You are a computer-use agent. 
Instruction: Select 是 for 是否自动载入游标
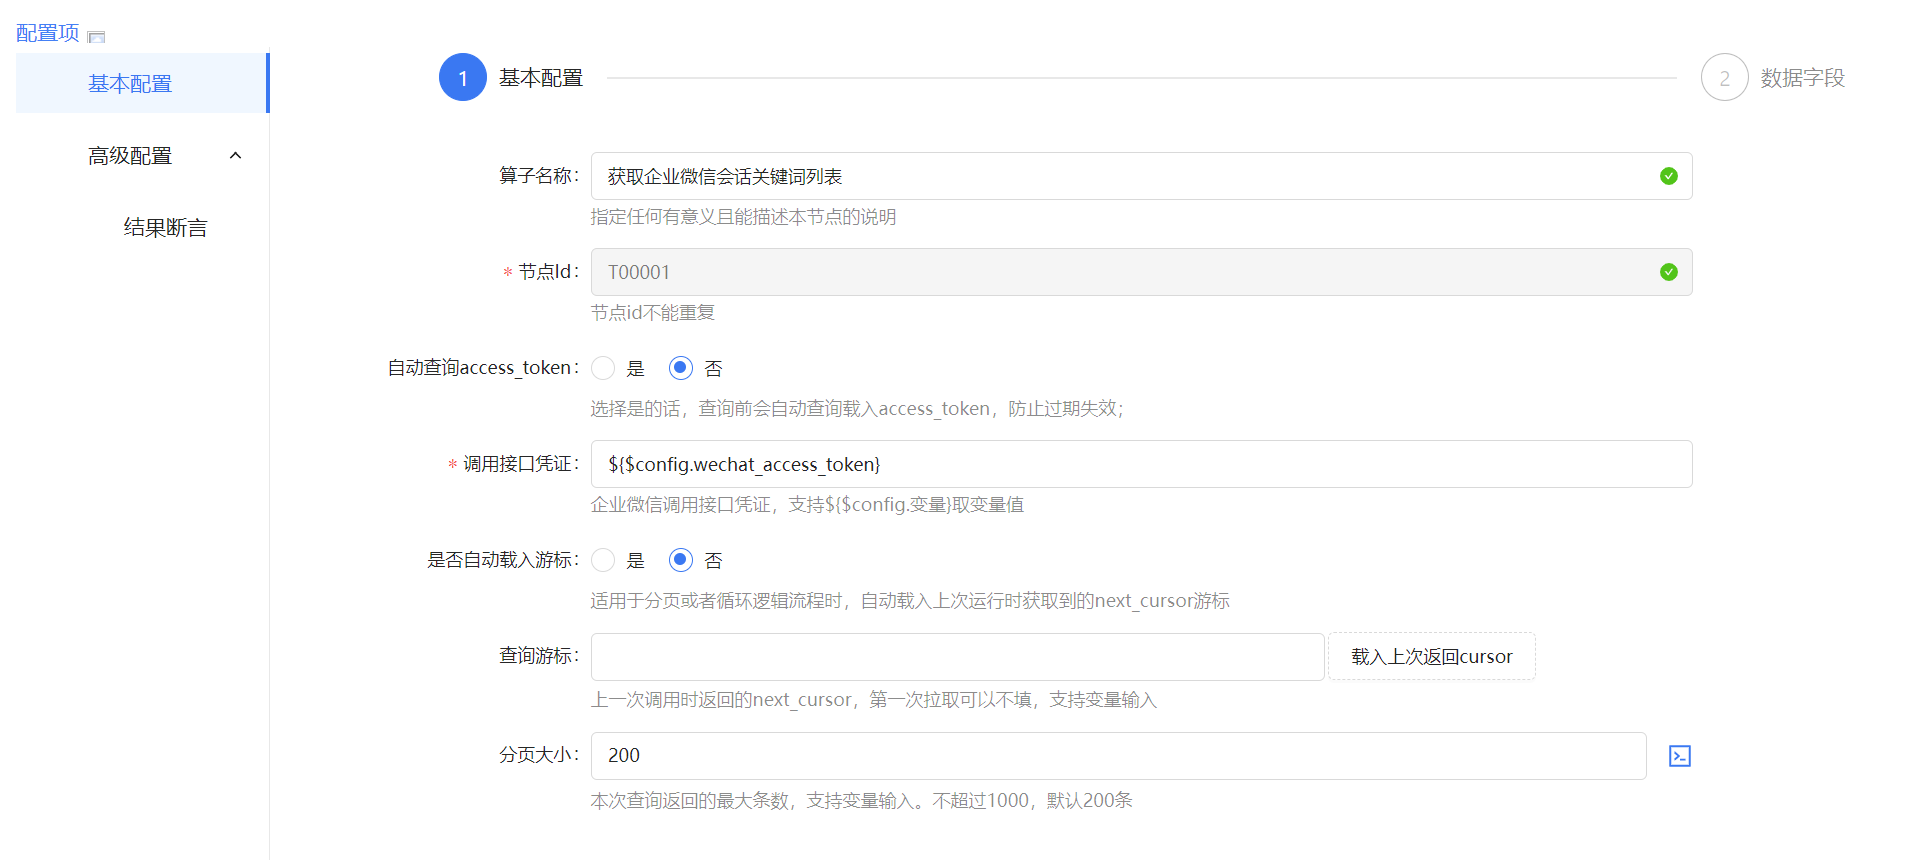603,560
